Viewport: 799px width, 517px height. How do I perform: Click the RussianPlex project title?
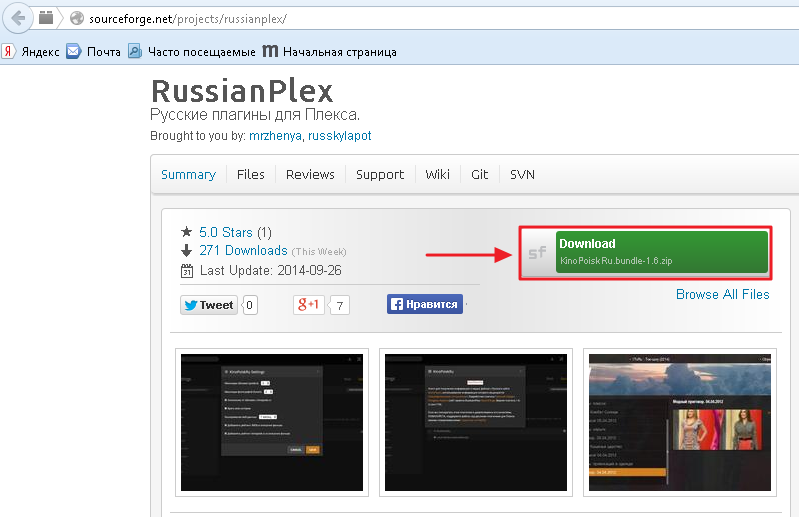[242, 91]
